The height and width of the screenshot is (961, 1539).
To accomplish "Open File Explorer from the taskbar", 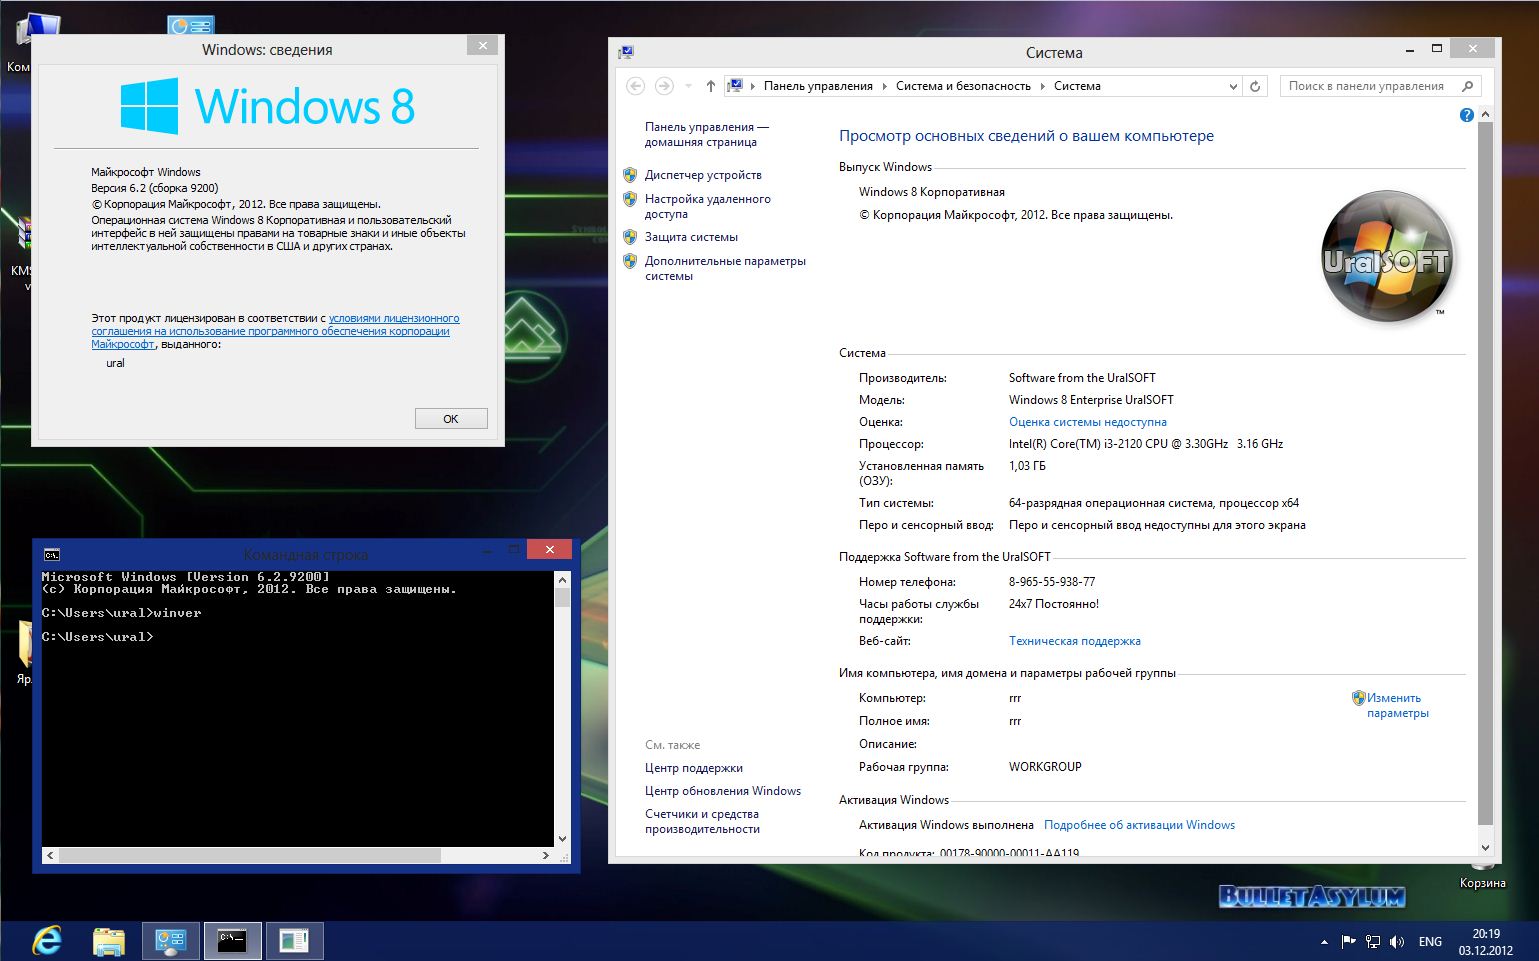I will click(x=109, y=941).
